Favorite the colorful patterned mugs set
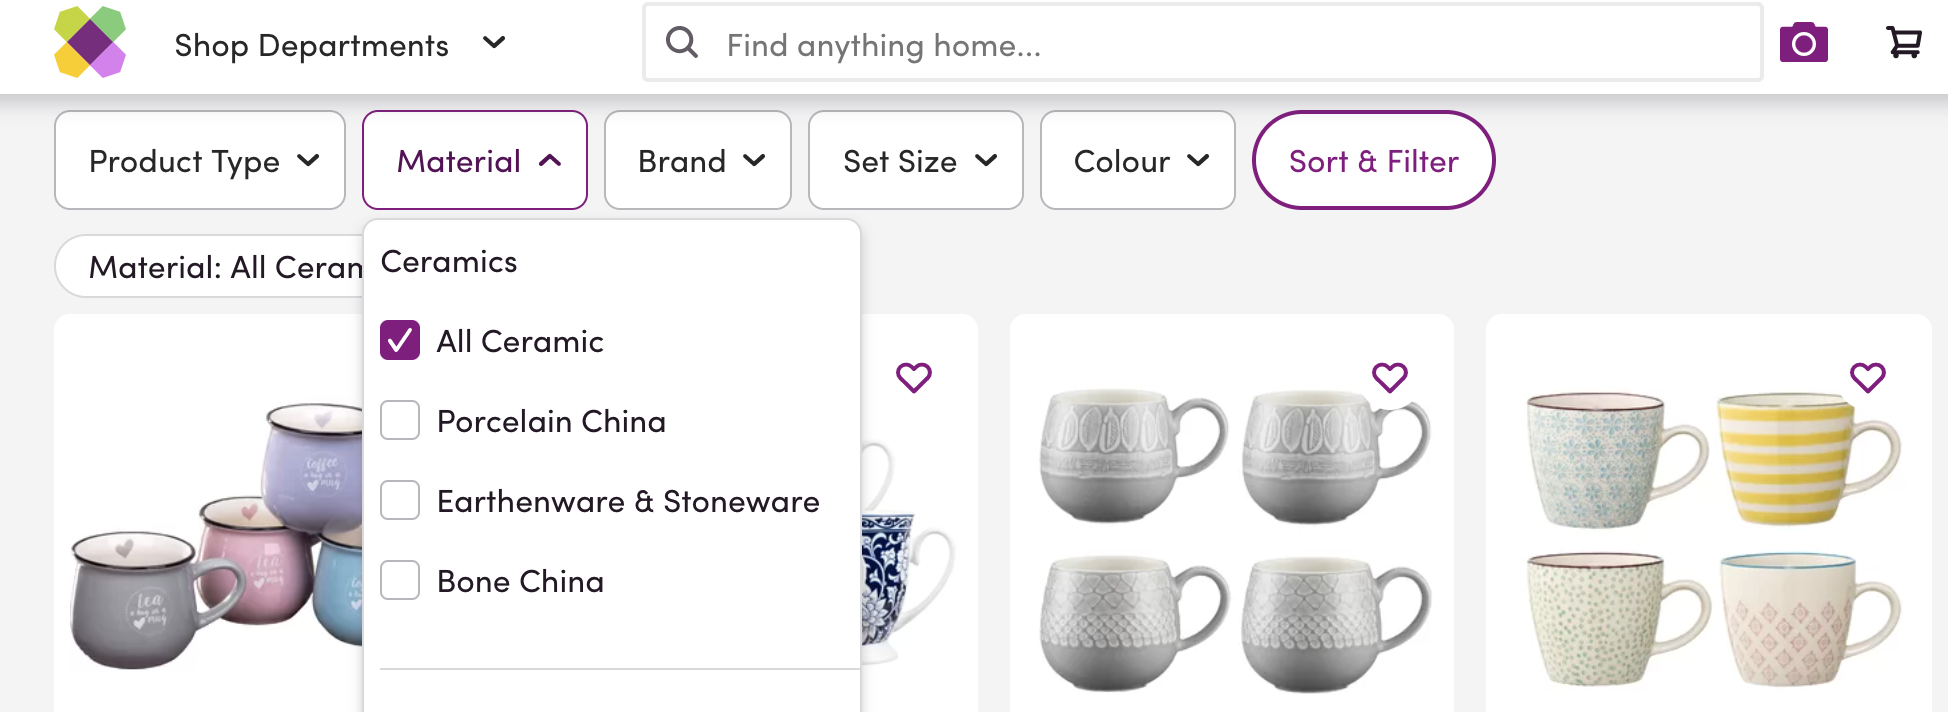The image size is (1948, 712). tap(1867, 377)
